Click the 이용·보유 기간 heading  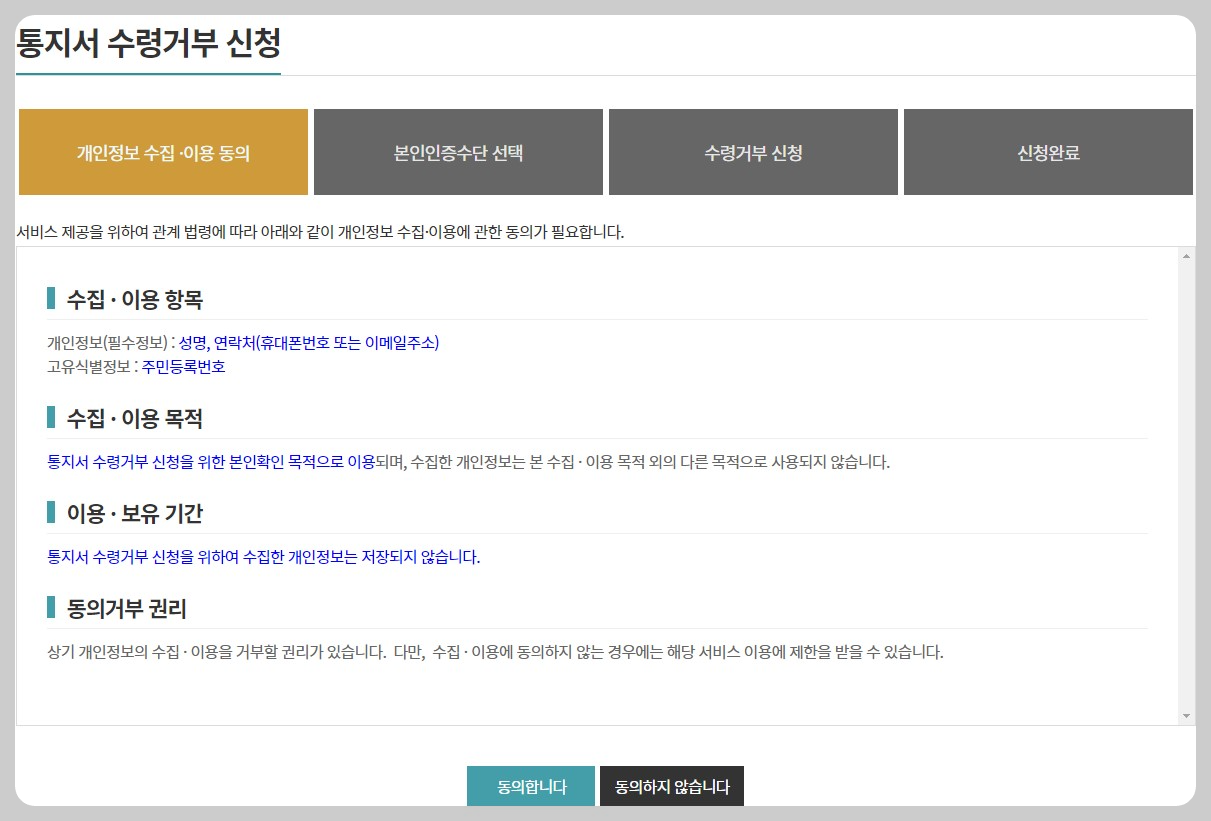coord(135,512)
